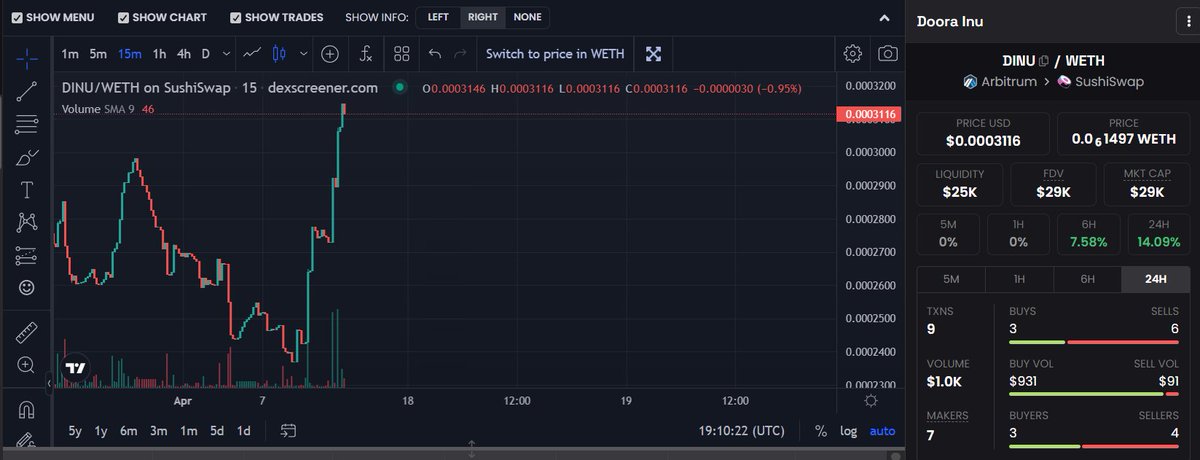
Task: Open the UTC timezone selector
Action: (x=743, y=431)
